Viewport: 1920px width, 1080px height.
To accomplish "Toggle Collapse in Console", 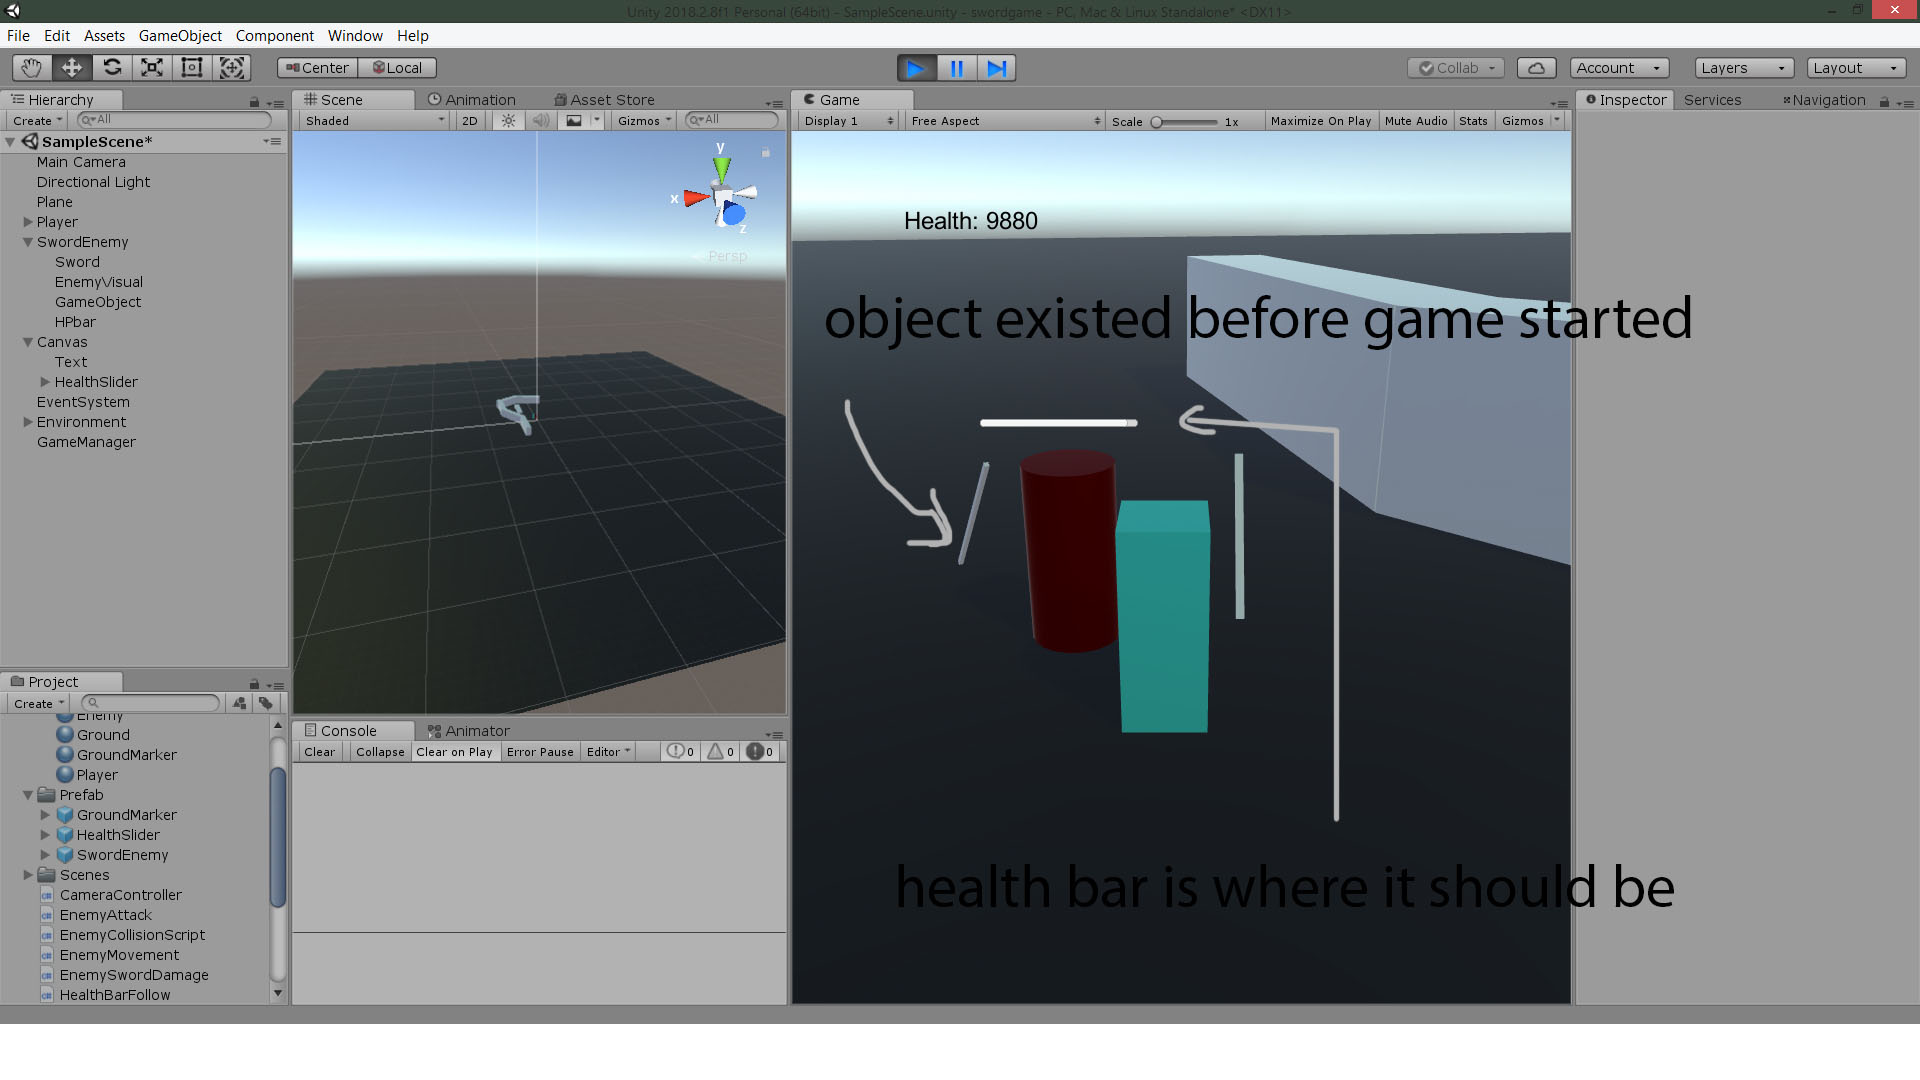I will point(380,752).
